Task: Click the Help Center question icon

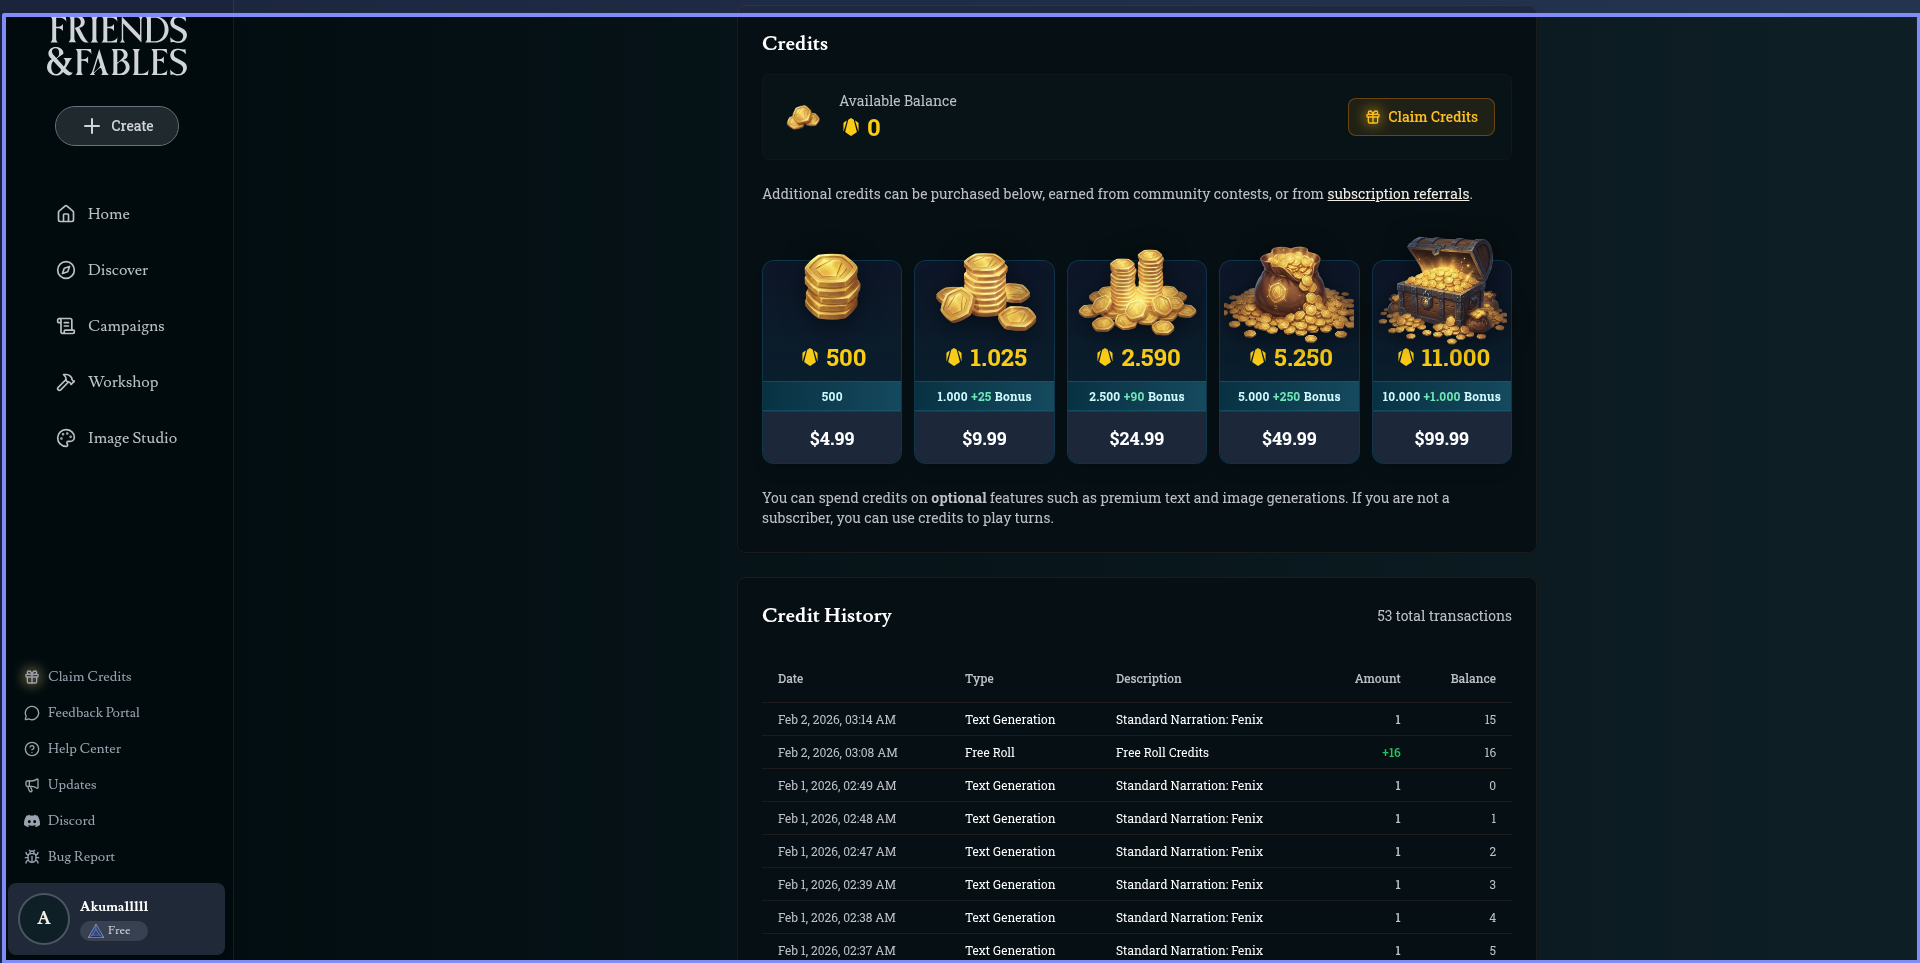Action: (32, 749)
